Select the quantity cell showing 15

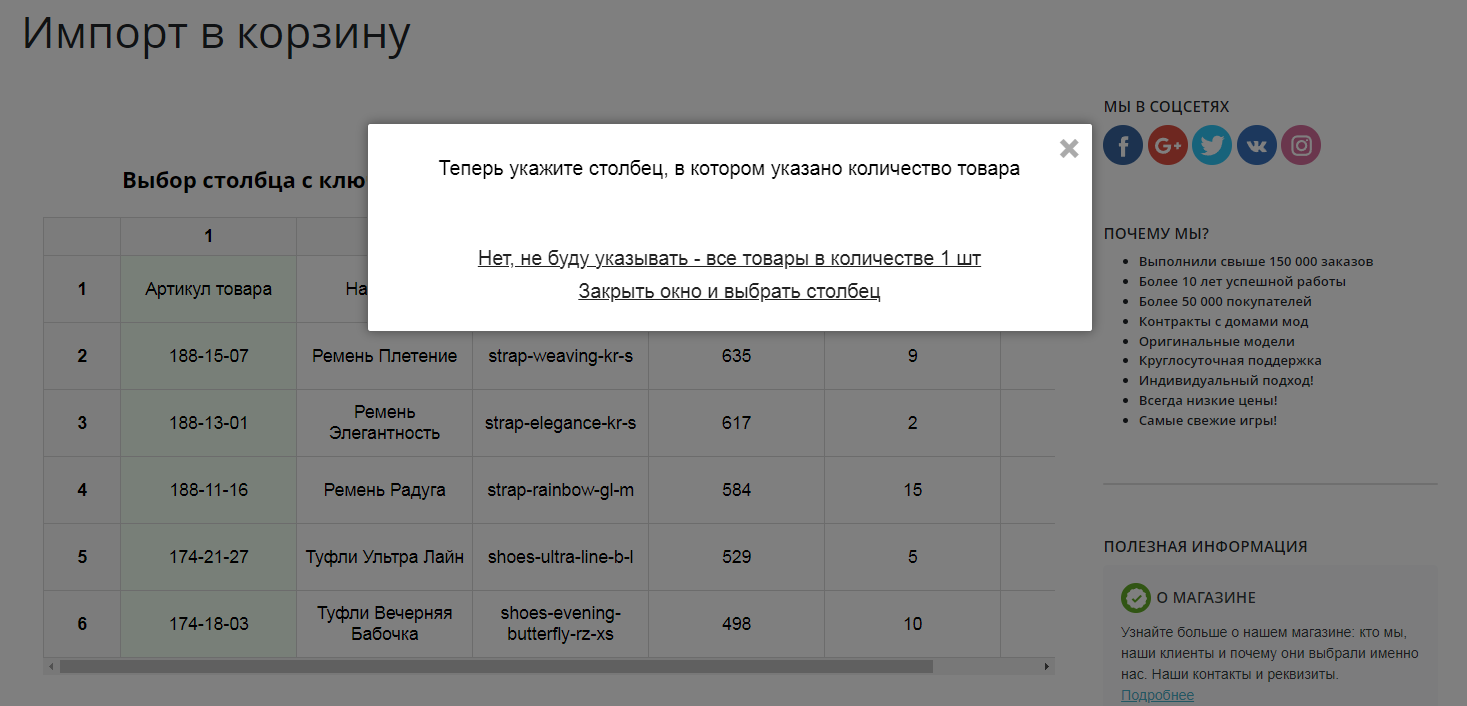[912, 490]
